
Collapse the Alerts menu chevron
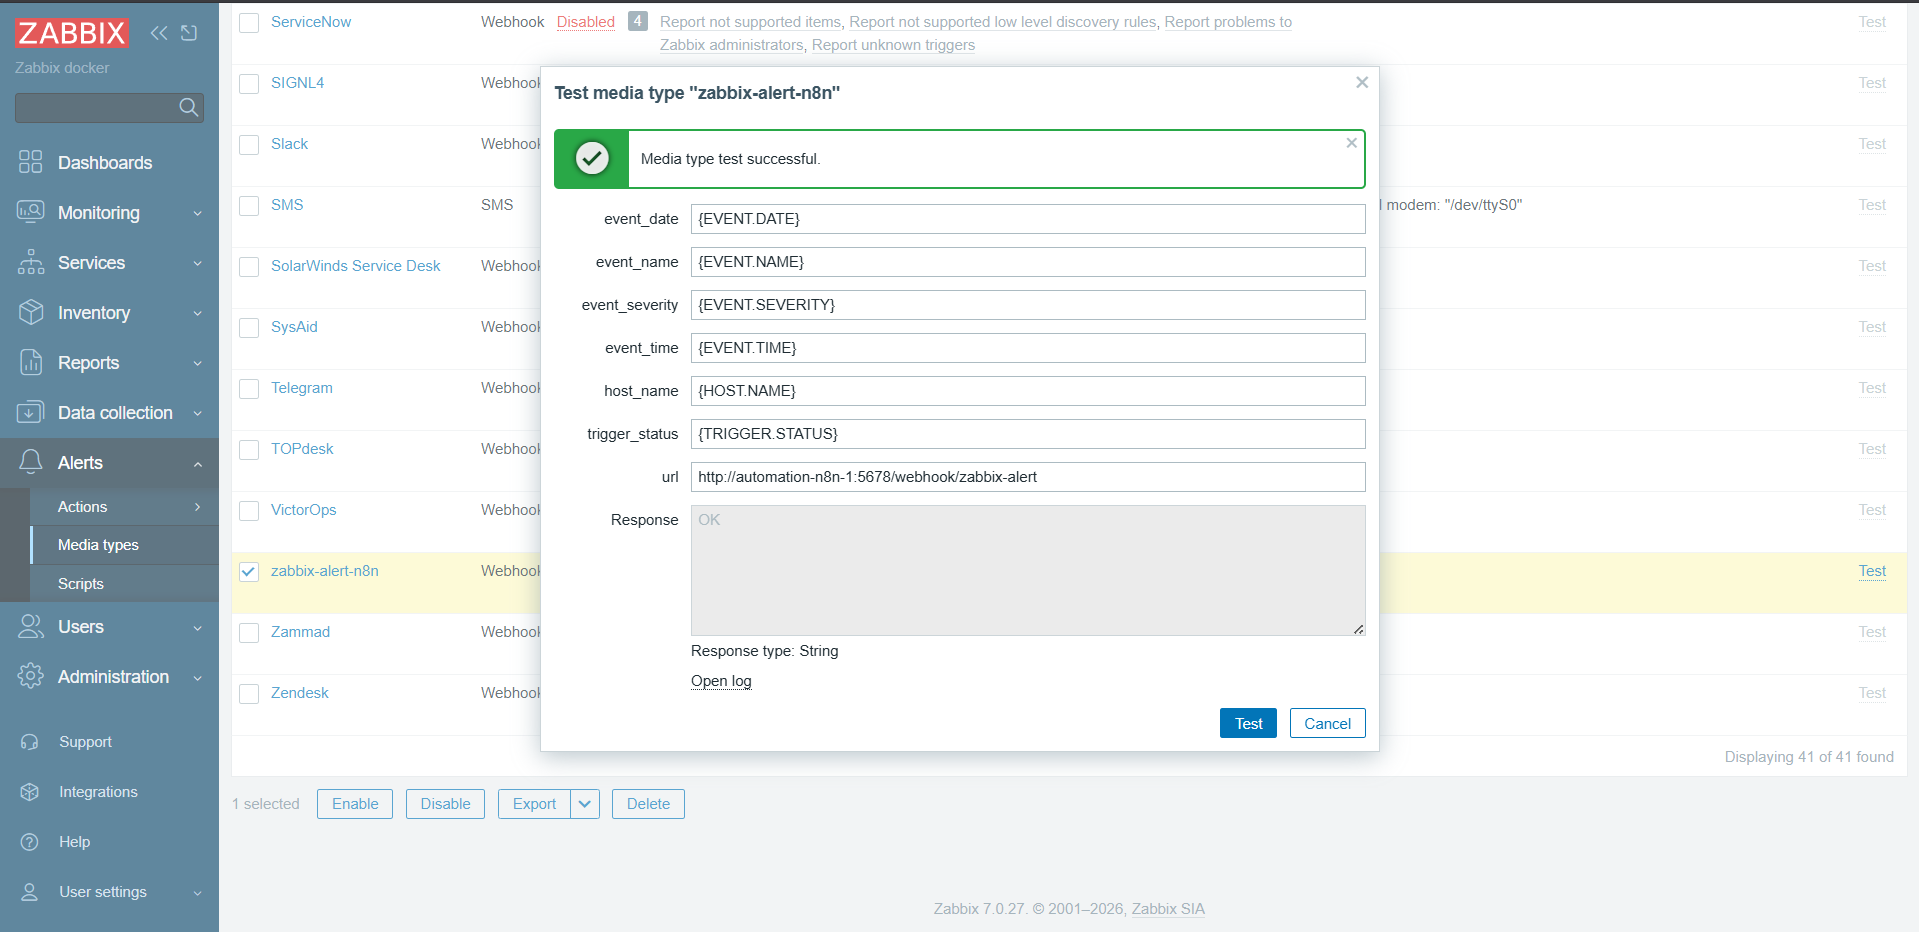198,463
